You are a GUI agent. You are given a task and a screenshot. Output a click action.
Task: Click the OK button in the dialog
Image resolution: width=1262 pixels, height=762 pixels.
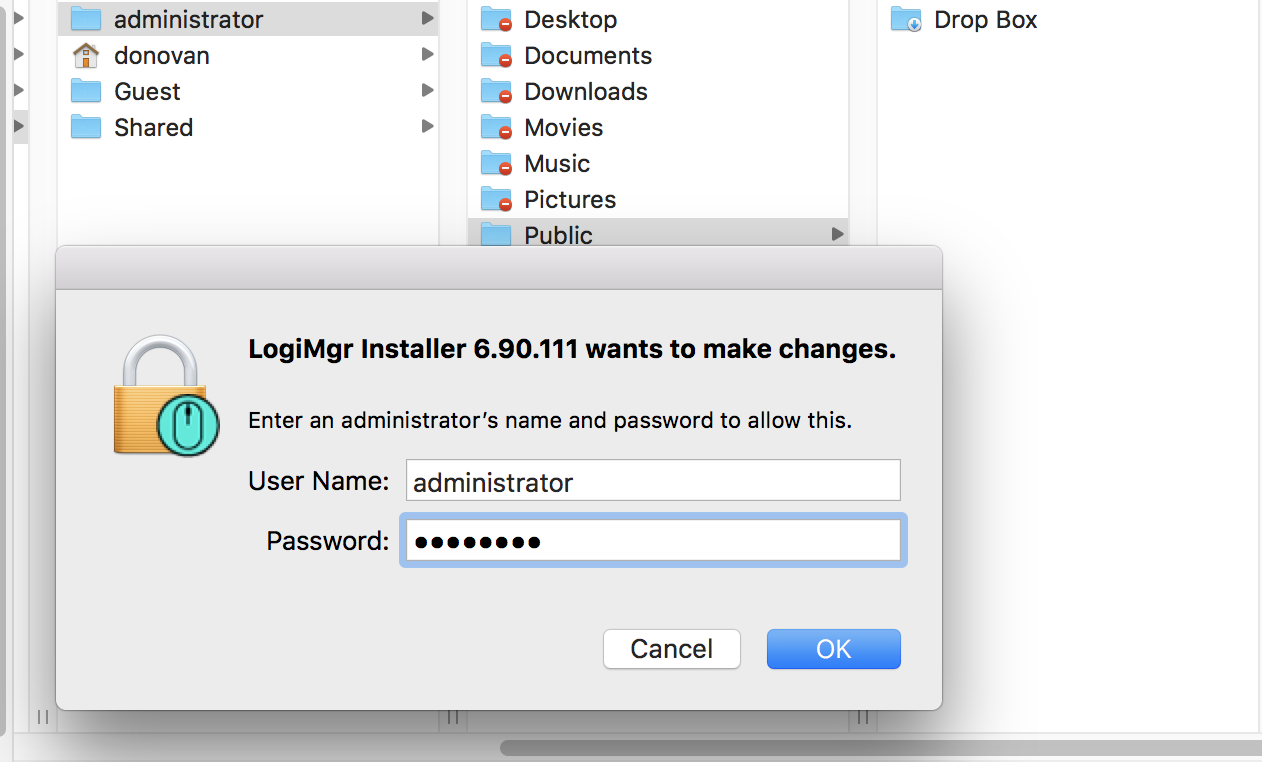tap(833, 649)
